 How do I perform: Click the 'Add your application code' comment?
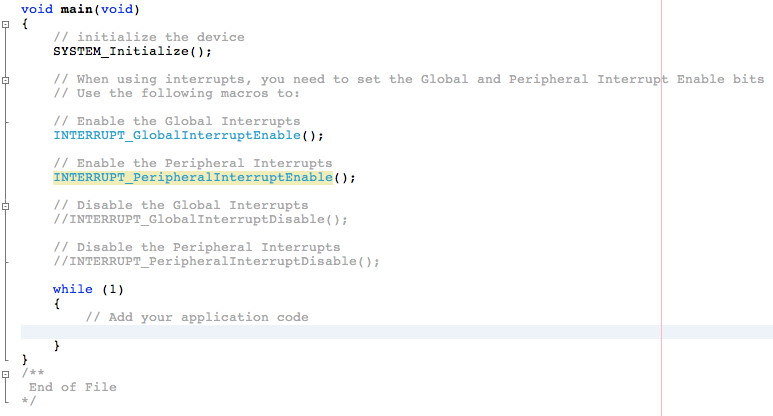tap(197, 317)
